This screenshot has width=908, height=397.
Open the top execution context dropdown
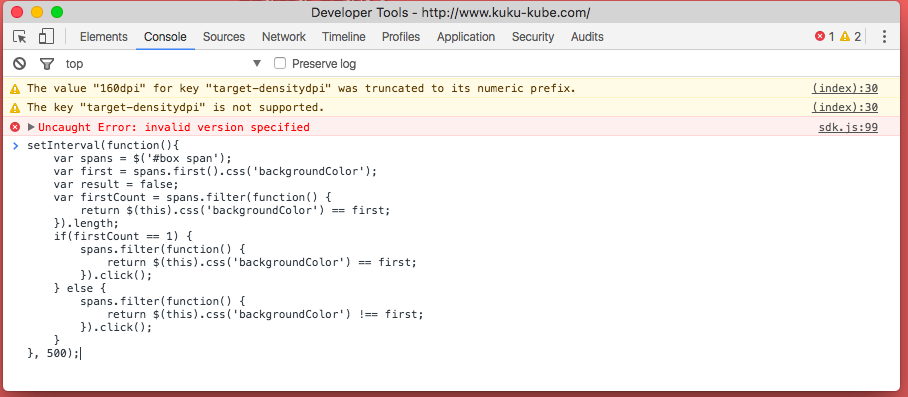163,64
